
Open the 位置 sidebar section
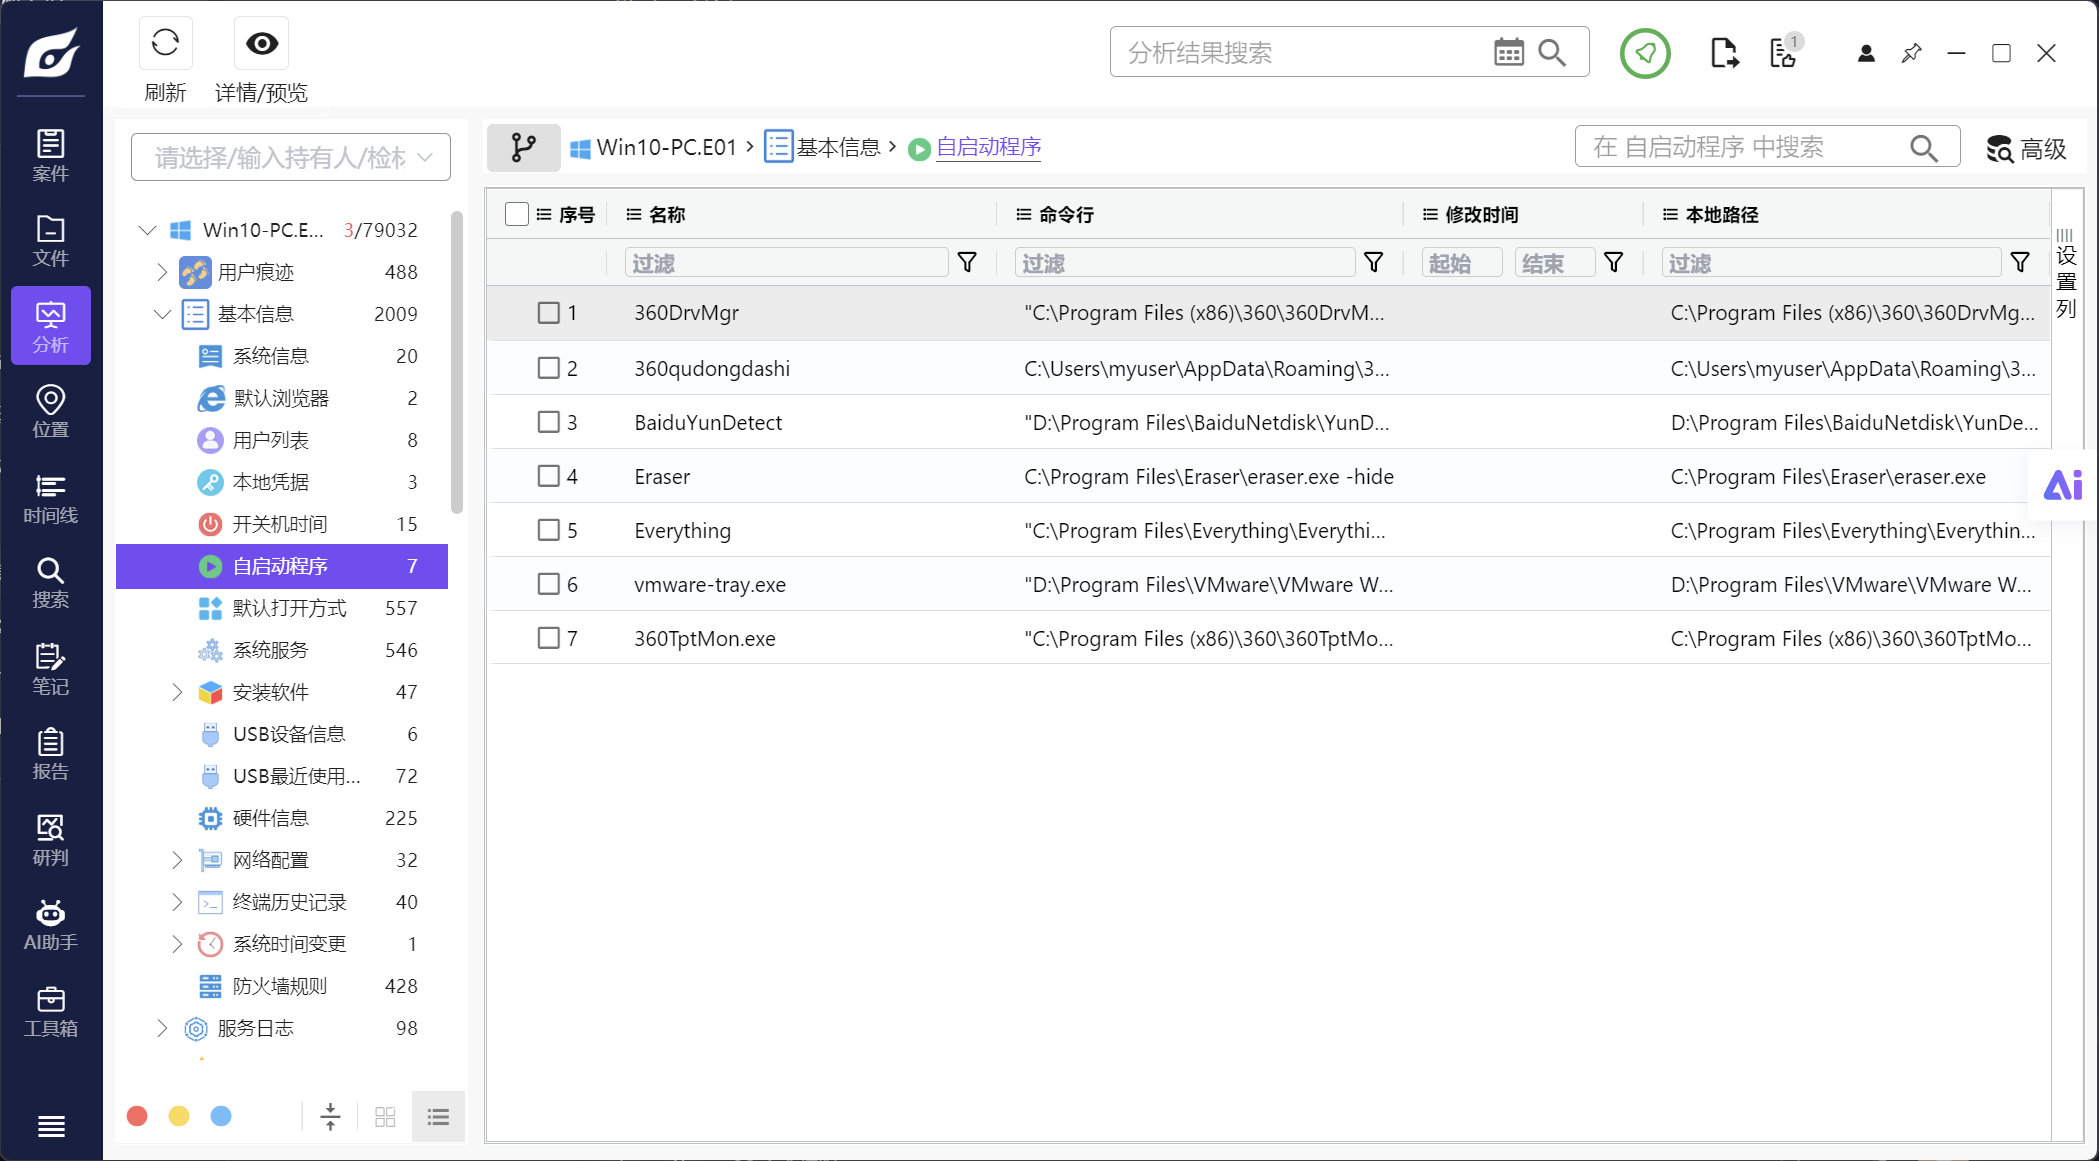click(x=51, y=411)
